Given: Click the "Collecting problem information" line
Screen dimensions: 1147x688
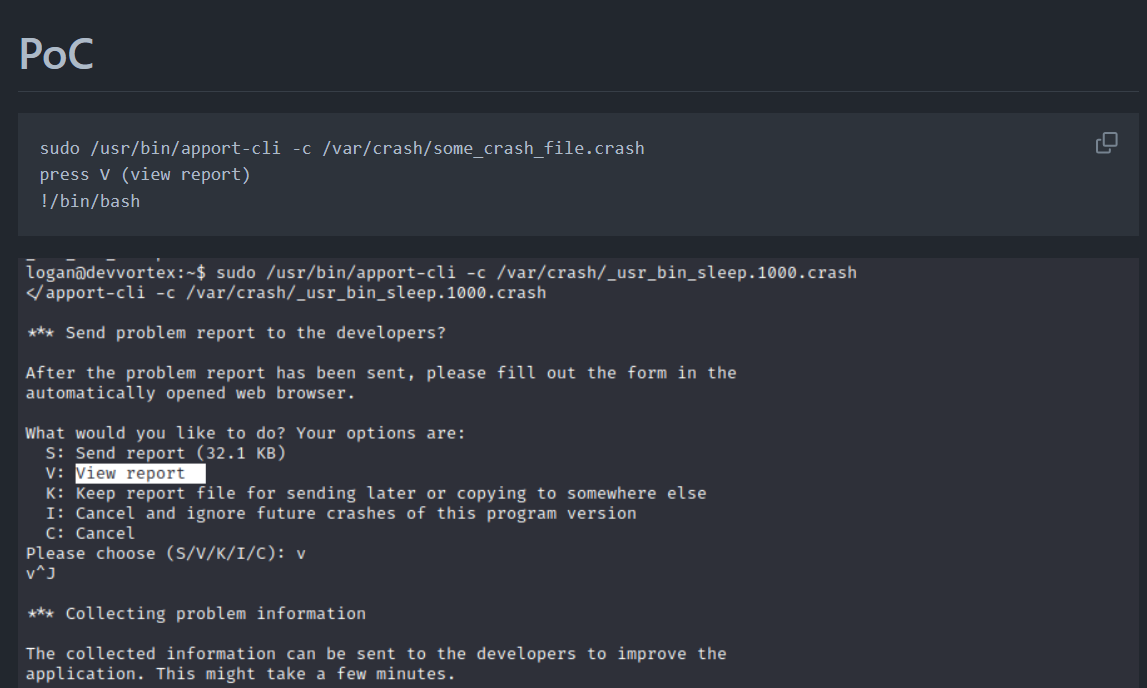Looking at the screenshot, I should tap(195, 613).
